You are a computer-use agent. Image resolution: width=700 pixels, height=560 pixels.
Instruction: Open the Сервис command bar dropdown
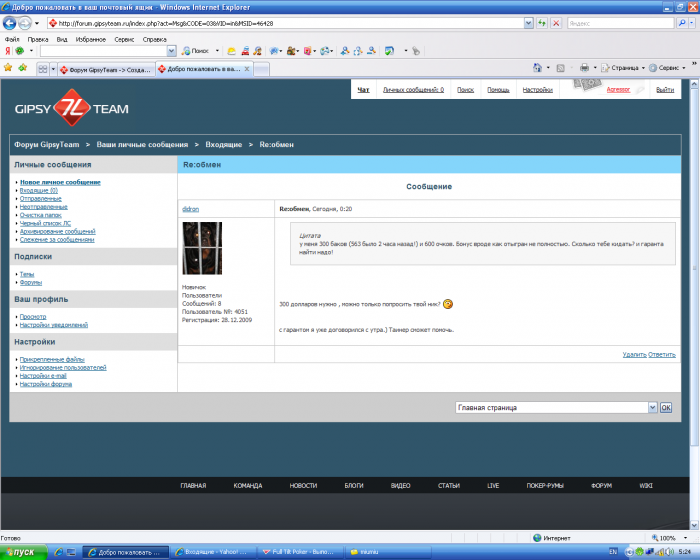click(x=667, y=68)
